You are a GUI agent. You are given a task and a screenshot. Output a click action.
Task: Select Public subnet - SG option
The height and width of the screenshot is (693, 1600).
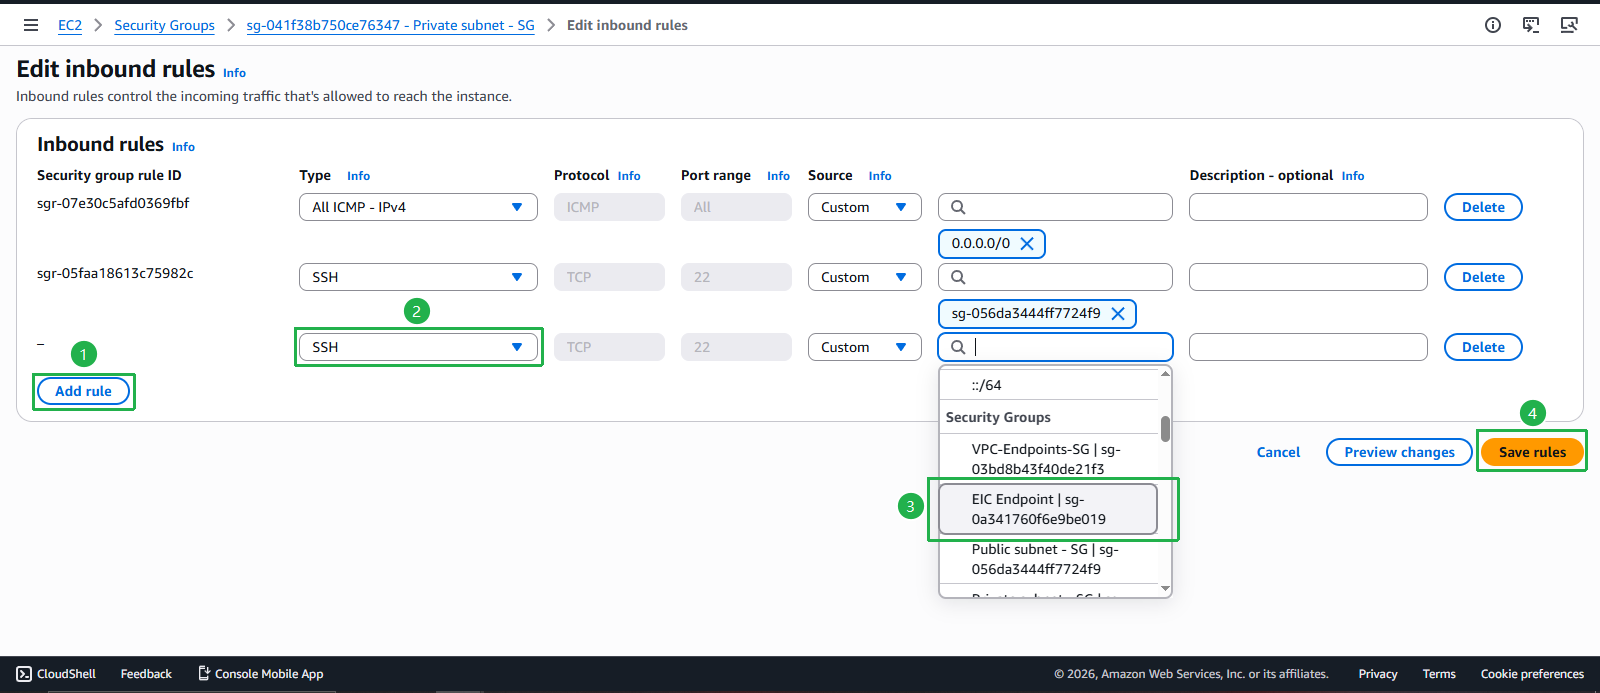(1048, 559)
